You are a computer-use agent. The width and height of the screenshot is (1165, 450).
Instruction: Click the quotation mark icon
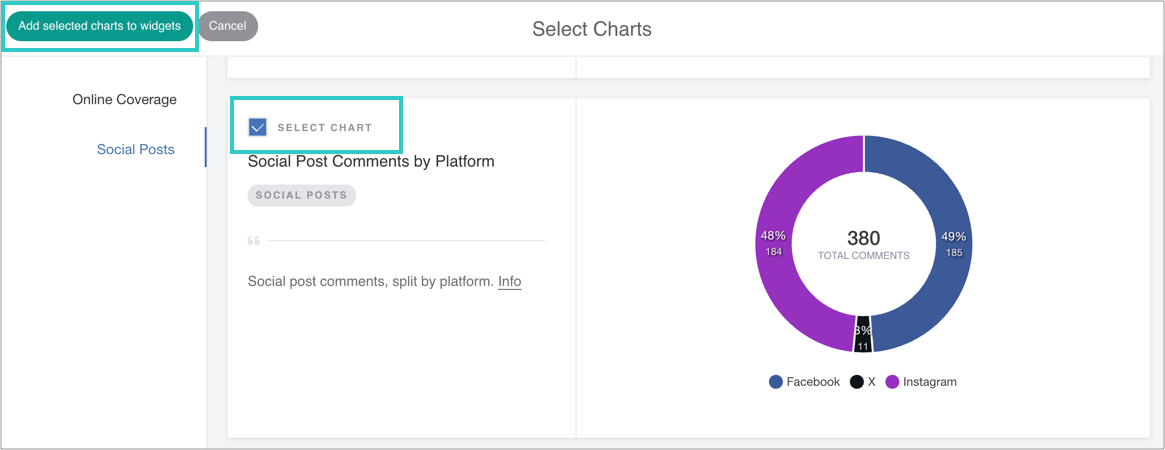click(x=253, y=241)
